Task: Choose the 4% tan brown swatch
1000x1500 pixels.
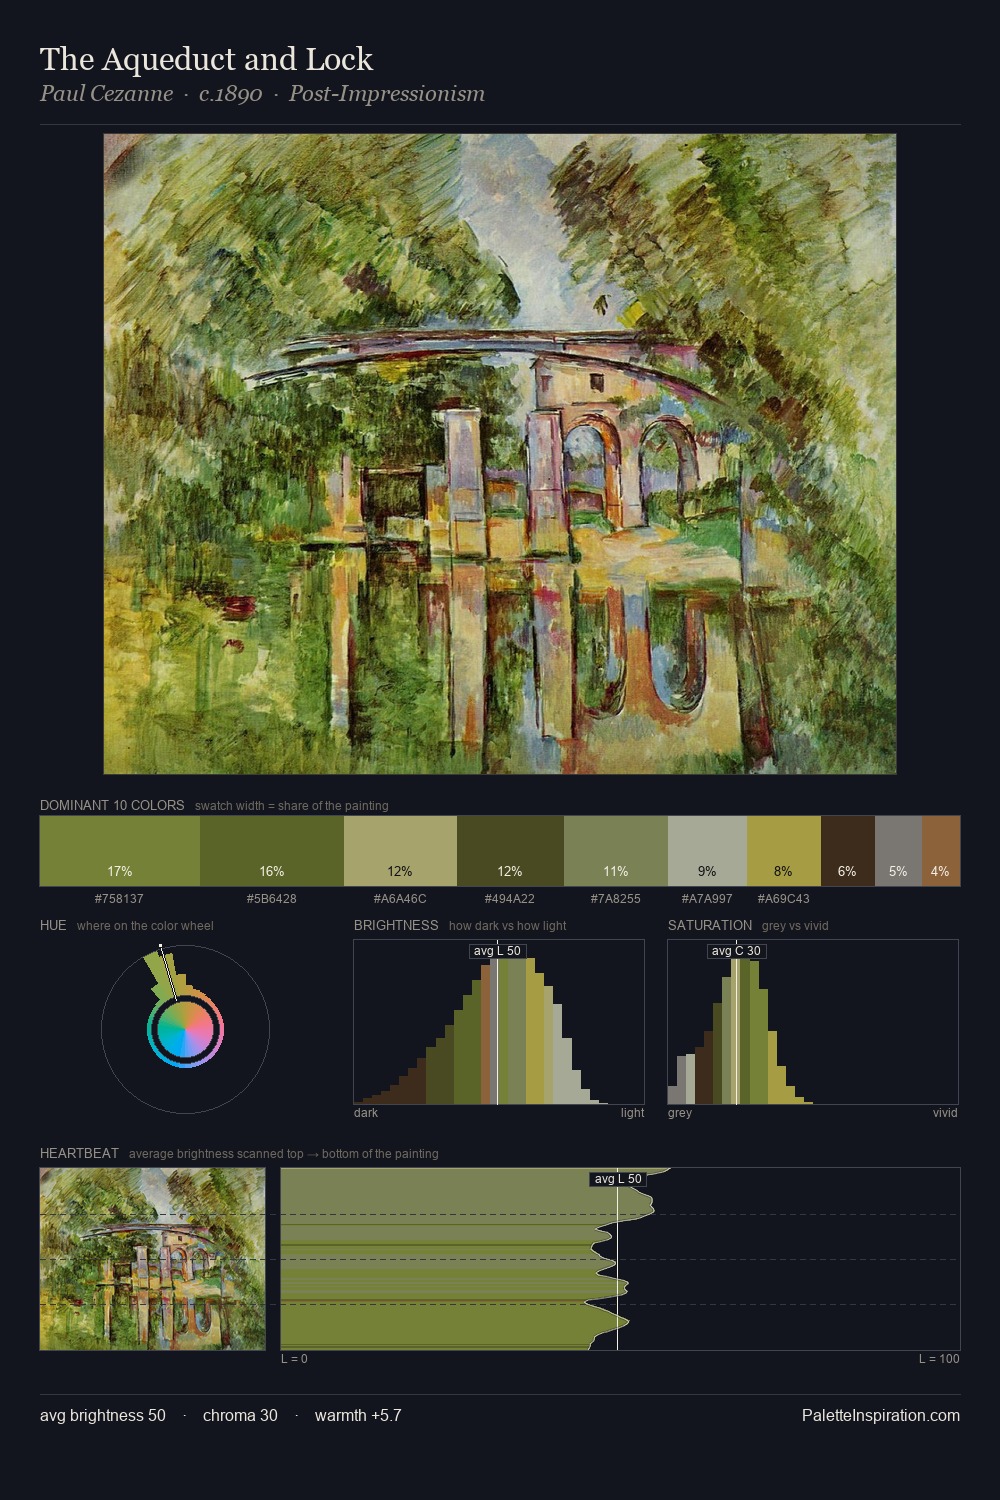Action: (941, 851)
